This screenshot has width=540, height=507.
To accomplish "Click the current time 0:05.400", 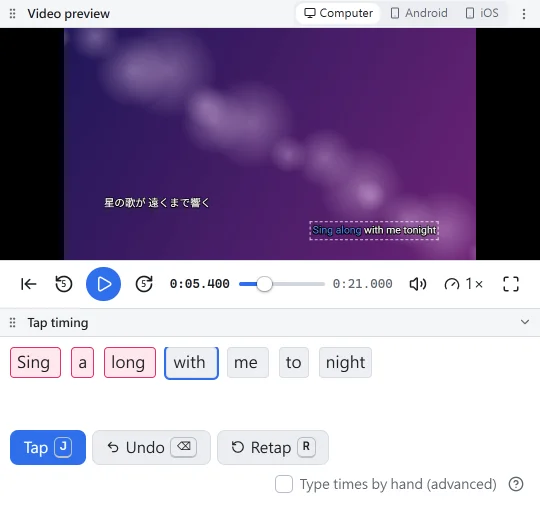I will coord(199,284).
